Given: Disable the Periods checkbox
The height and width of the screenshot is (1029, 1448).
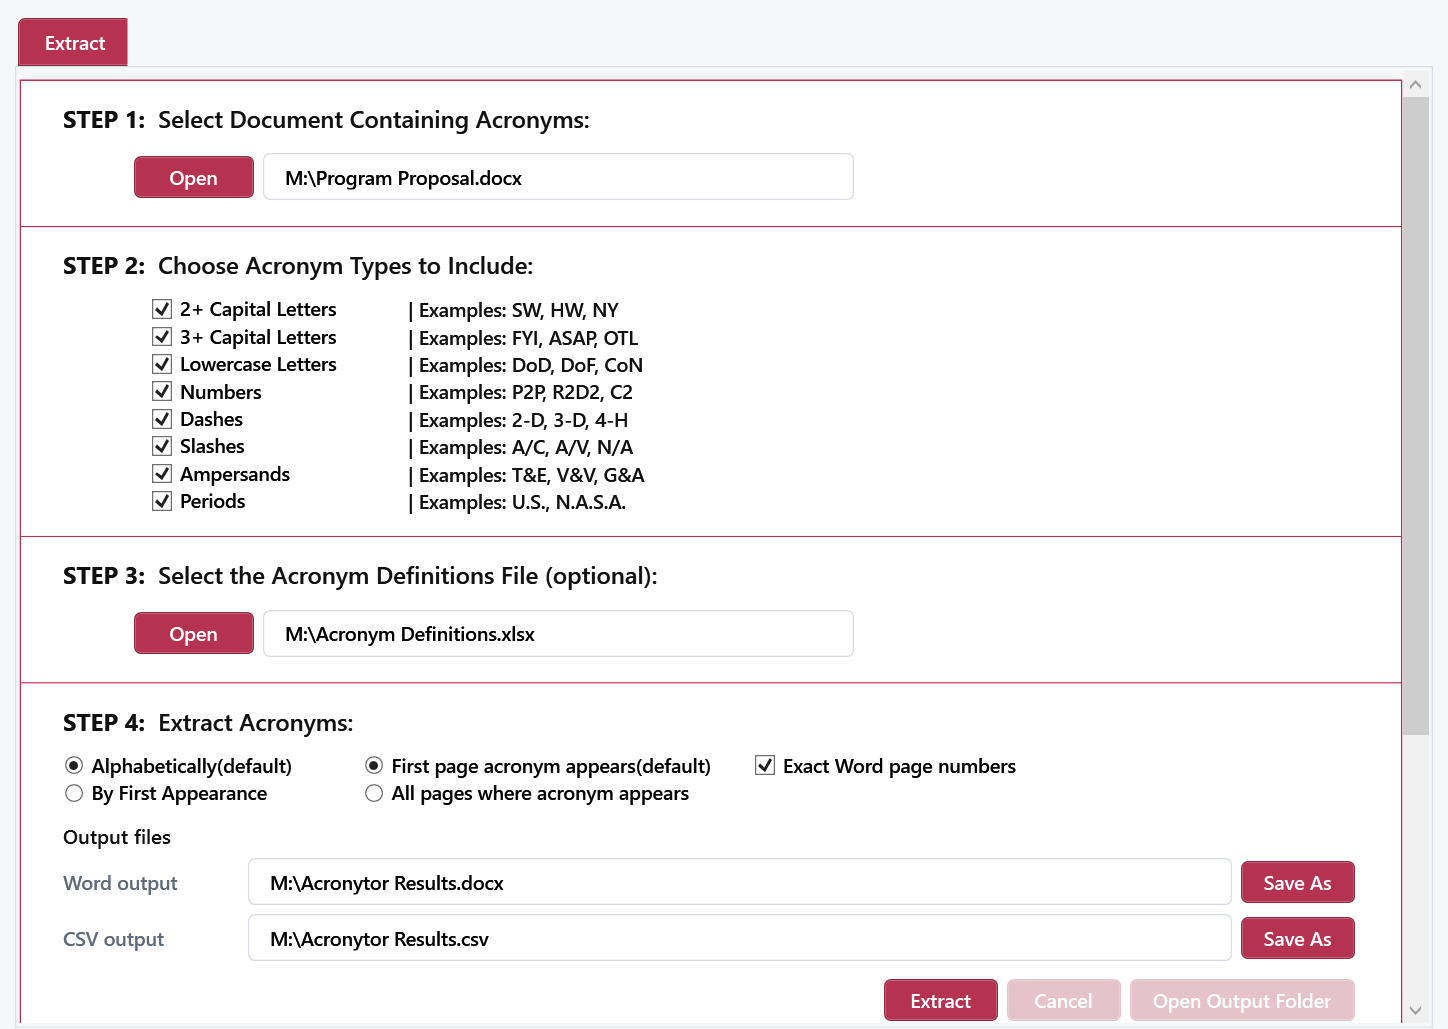Looking at the screenshot, I should click(162, 501).
